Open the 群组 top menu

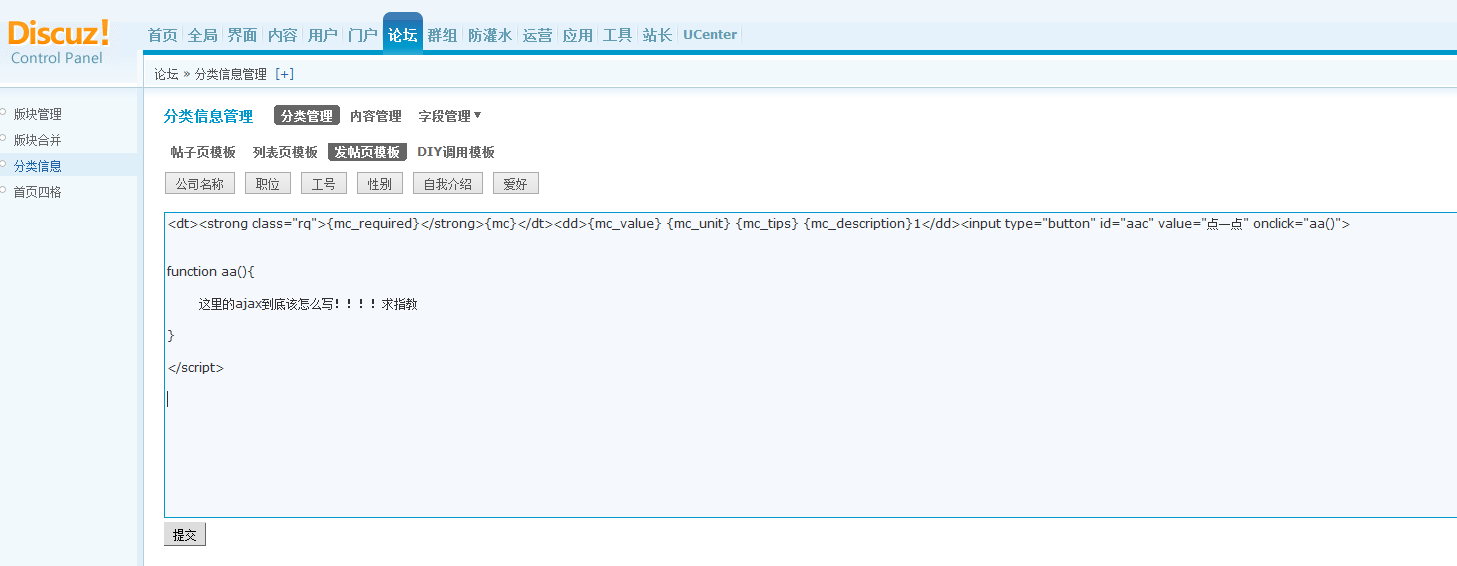pos(442,35)
